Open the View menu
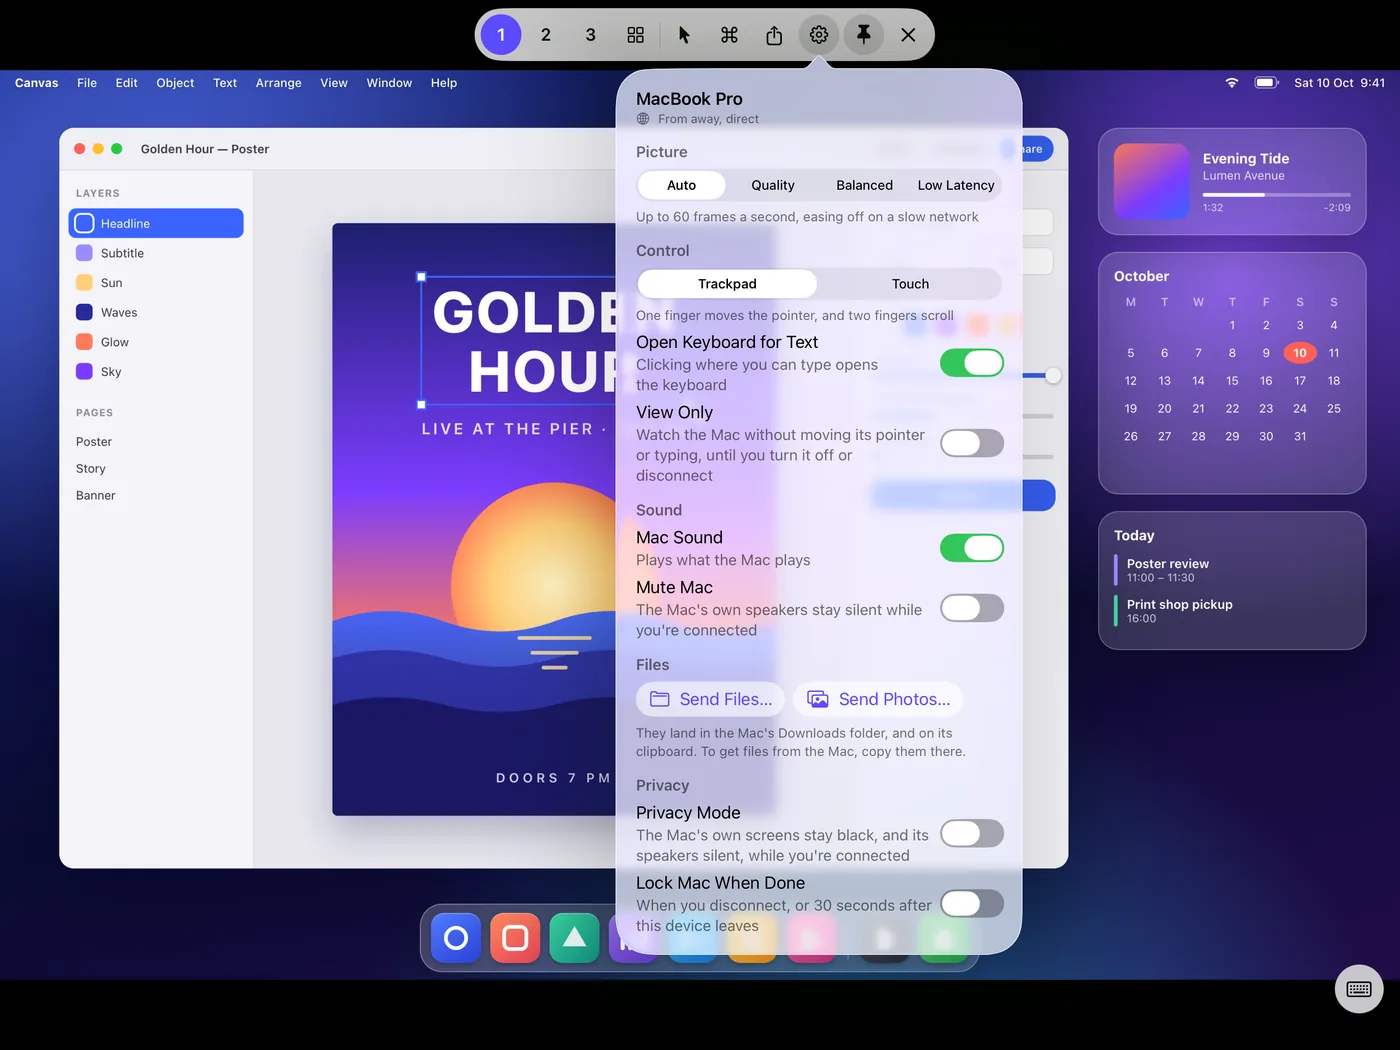 (x=334, y=83)
